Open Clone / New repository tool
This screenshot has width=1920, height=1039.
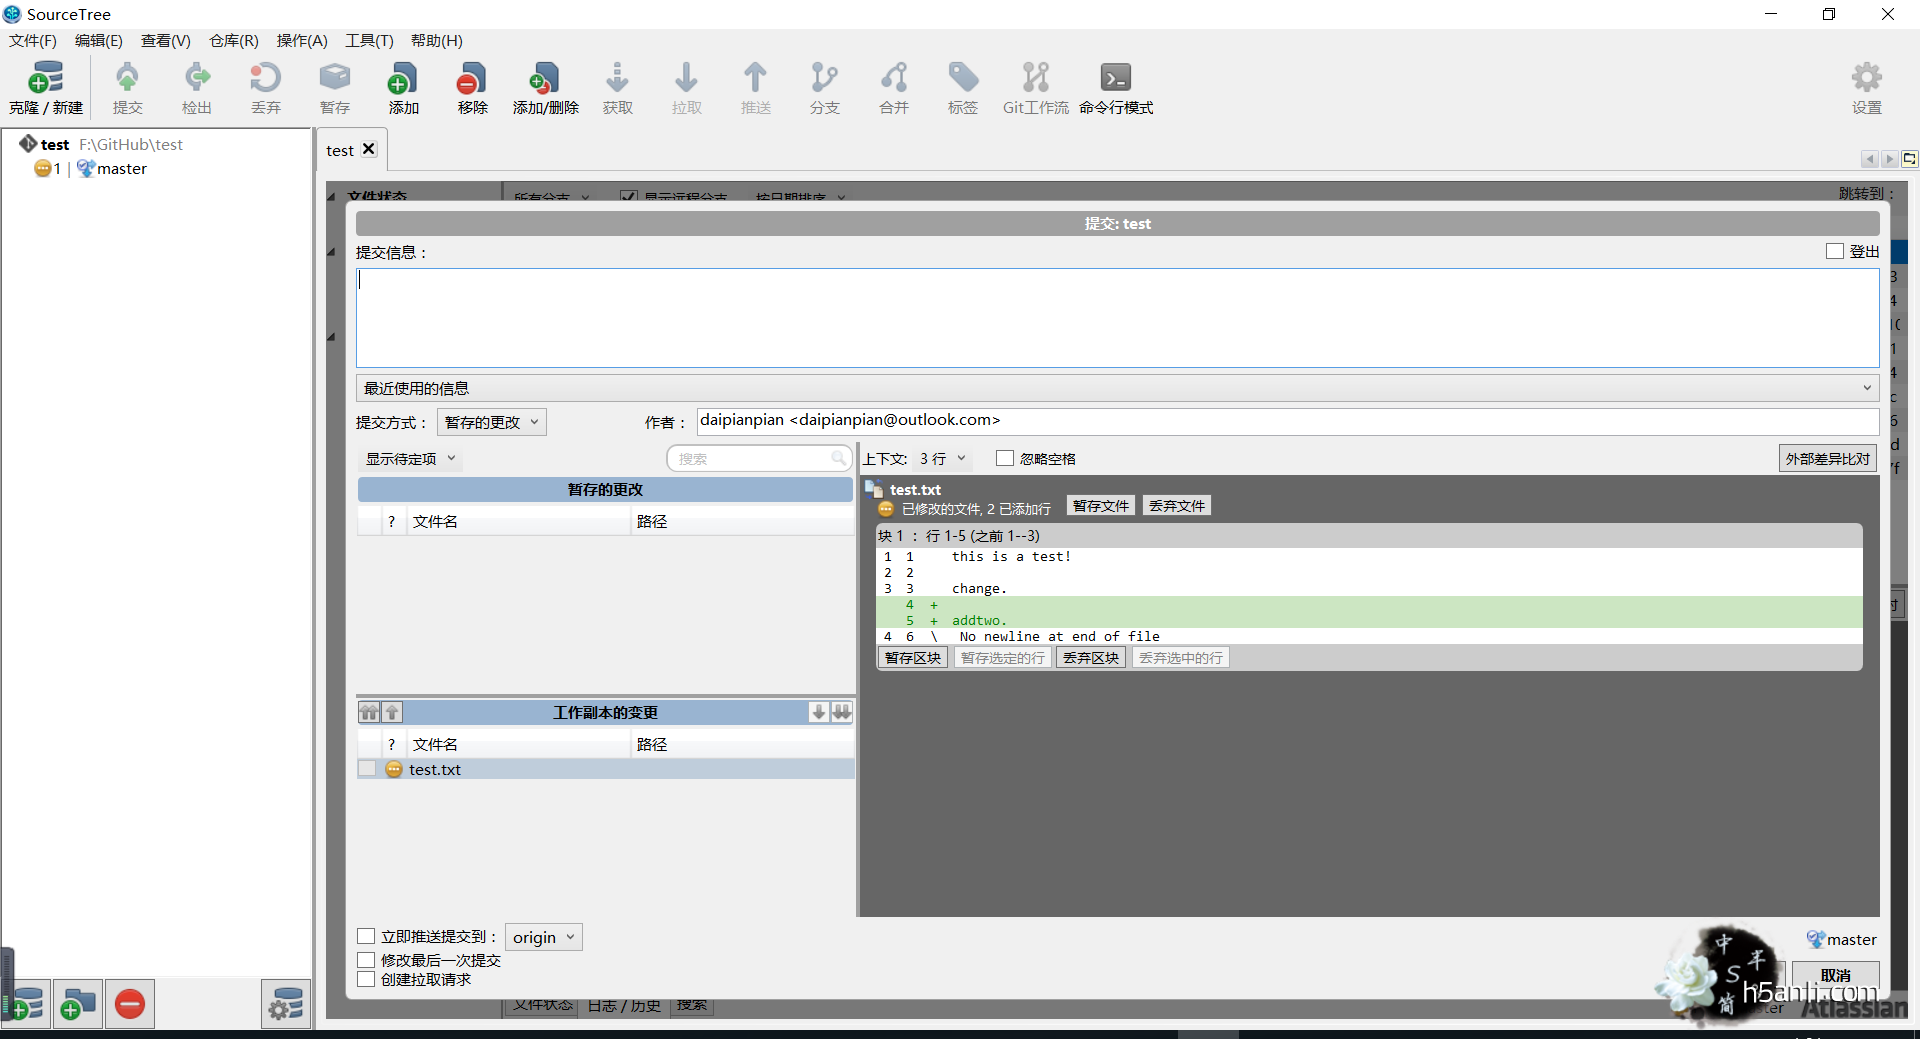coord(45,88)
